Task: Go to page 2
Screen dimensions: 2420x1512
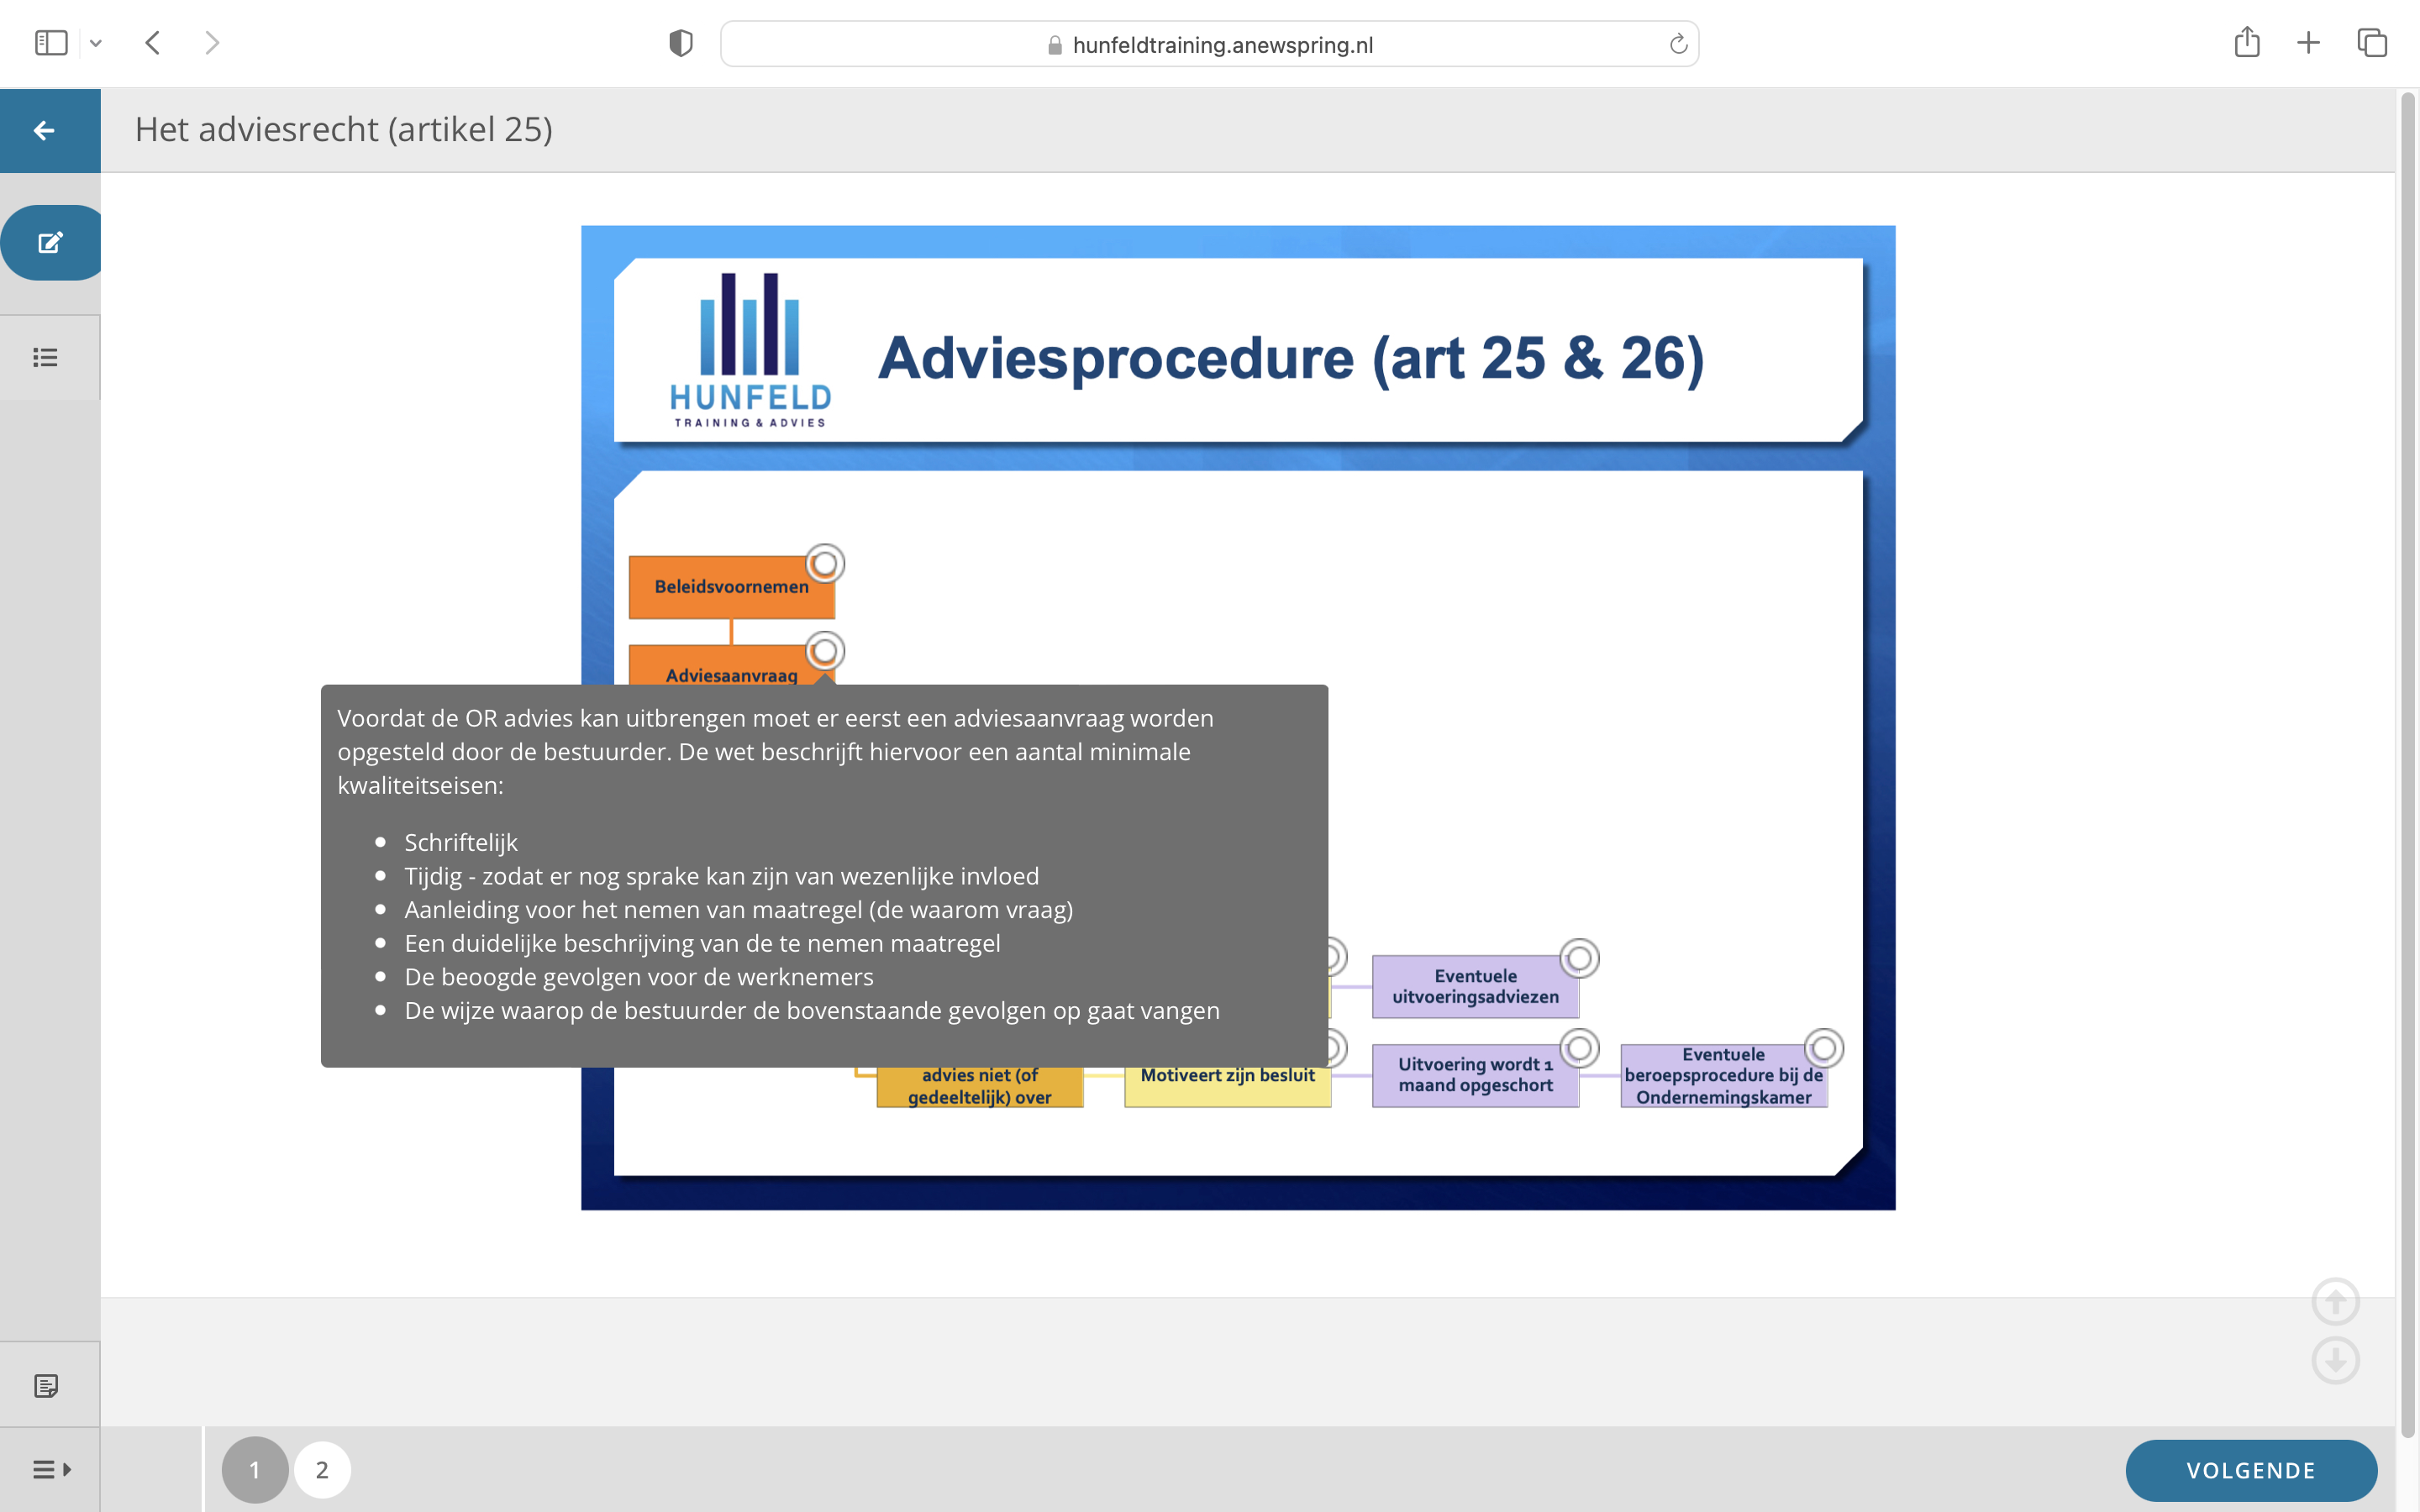Action: tap(322, 1470)
